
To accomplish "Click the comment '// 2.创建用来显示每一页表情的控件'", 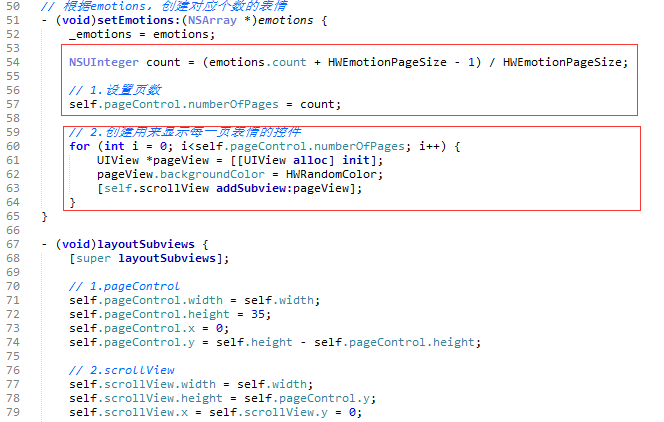I will tap(185, 132).
